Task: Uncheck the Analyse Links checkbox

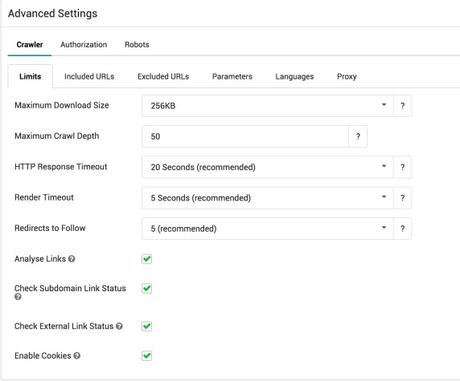Action: 147,259
